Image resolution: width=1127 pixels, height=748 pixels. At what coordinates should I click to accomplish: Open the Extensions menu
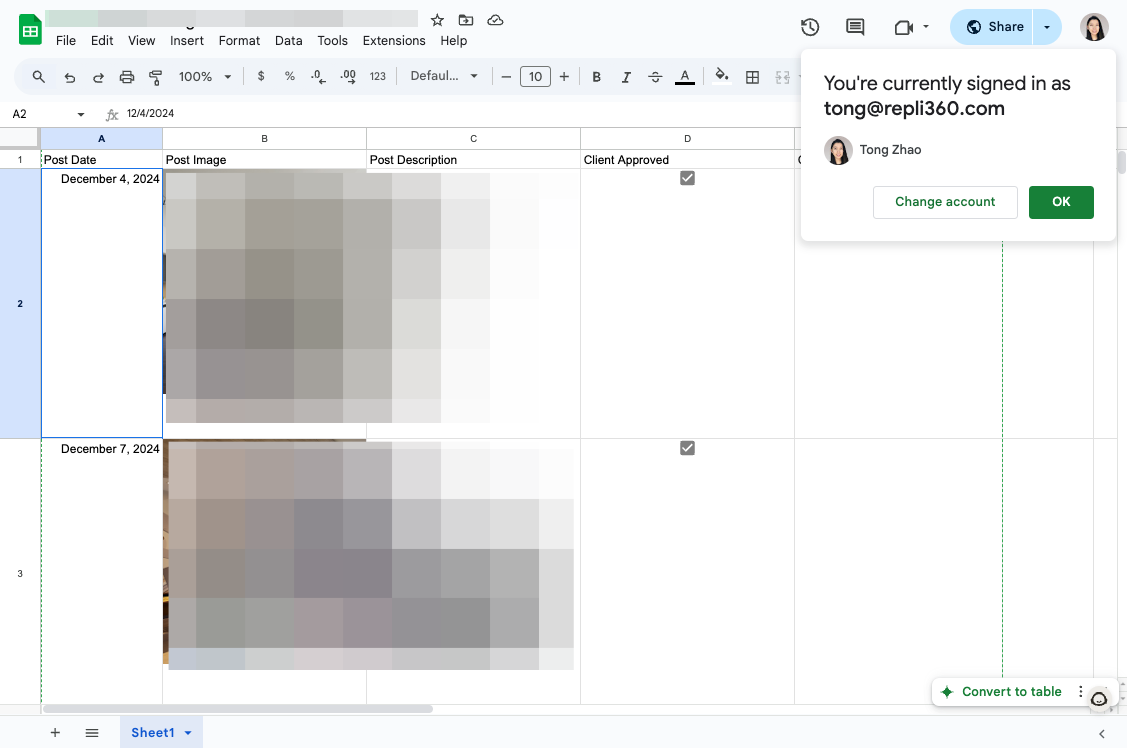pos(394,41)
